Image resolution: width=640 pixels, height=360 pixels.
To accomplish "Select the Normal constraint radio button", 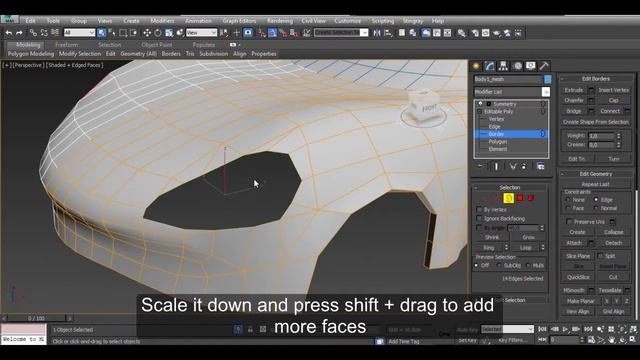I will 596,208.
